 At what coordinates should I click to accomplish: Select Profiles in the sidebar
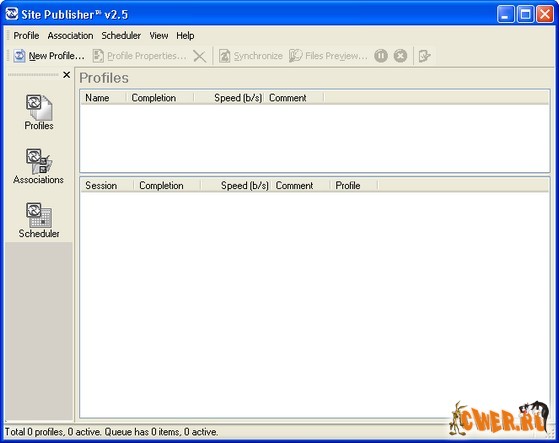click(39, 112)
